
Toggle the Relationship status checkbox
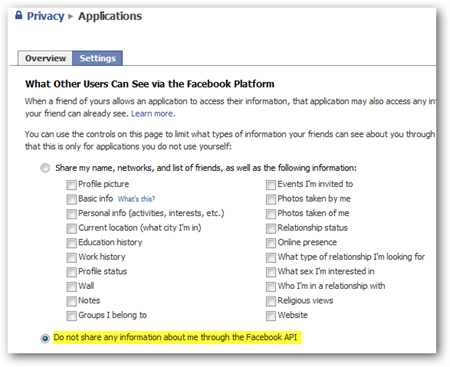[x=271, y=228]
